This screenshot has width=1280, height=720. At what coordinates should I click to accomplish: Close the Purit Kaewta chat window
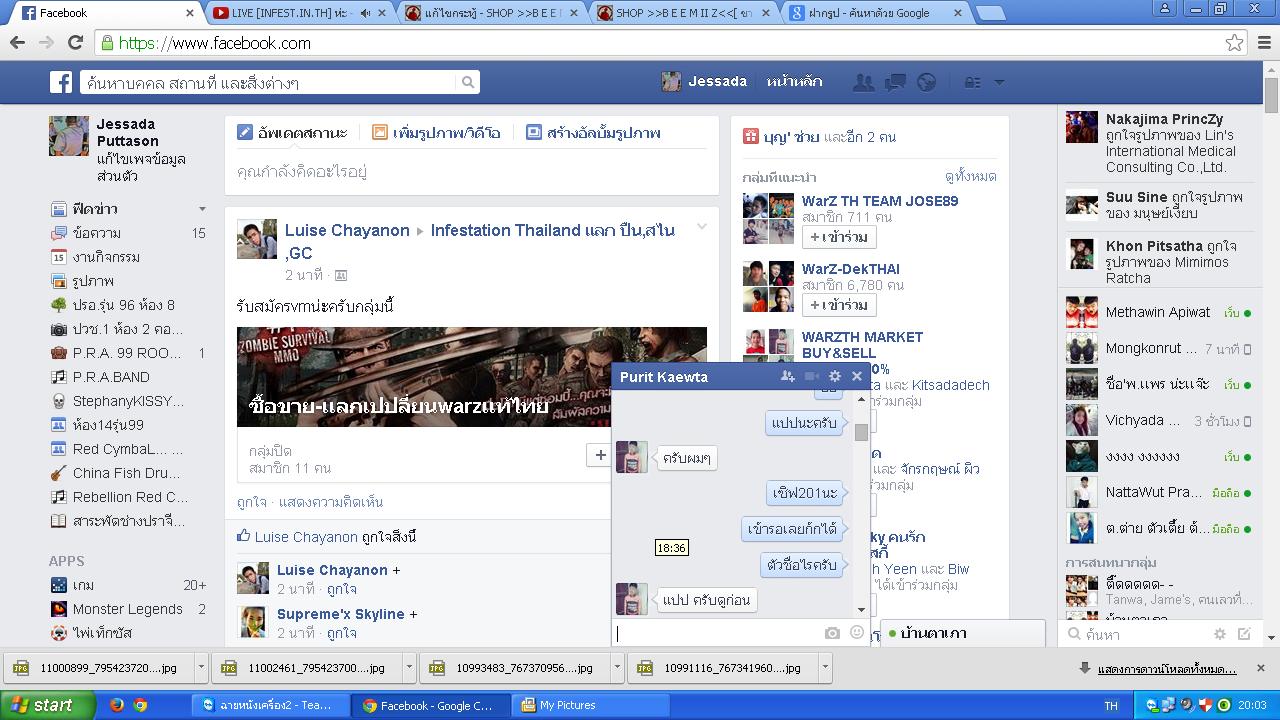pyautogui.click(x=857, y=376)
